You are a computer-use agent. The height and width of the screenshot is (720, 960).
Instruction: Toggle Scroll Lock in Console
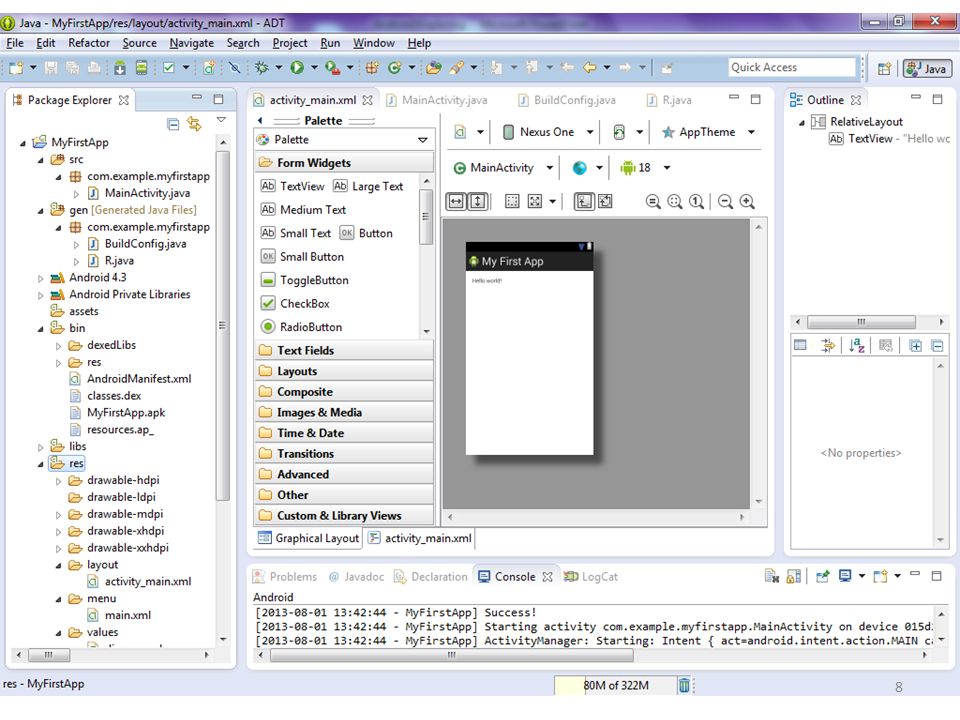[793, 576]
